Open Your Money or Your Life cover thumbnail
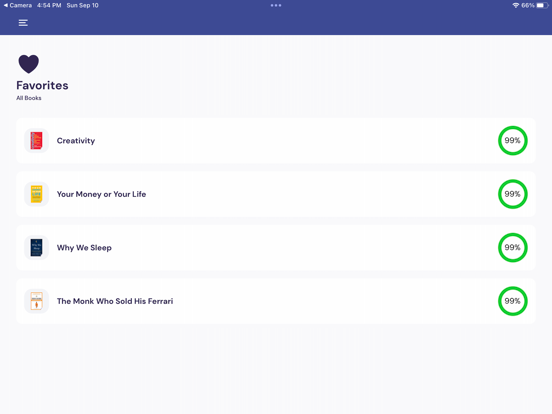This screenshot has height=414, width=552. [x=36, y=194]
